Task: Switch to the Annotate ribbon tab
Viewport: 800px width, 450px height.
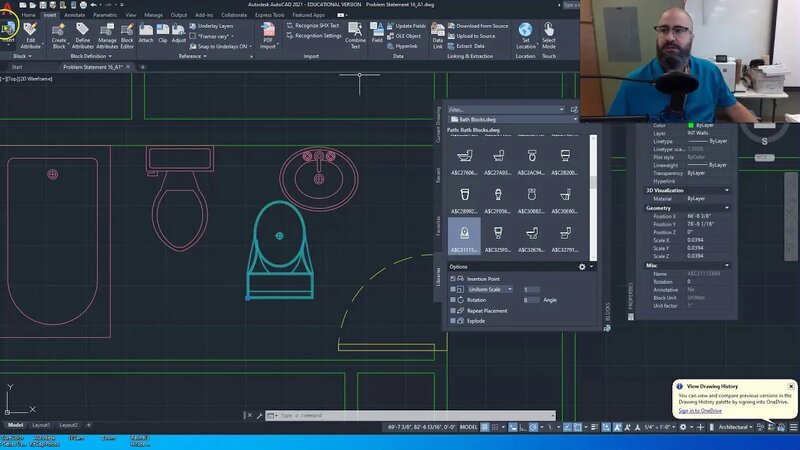Action: coord(74,15)
